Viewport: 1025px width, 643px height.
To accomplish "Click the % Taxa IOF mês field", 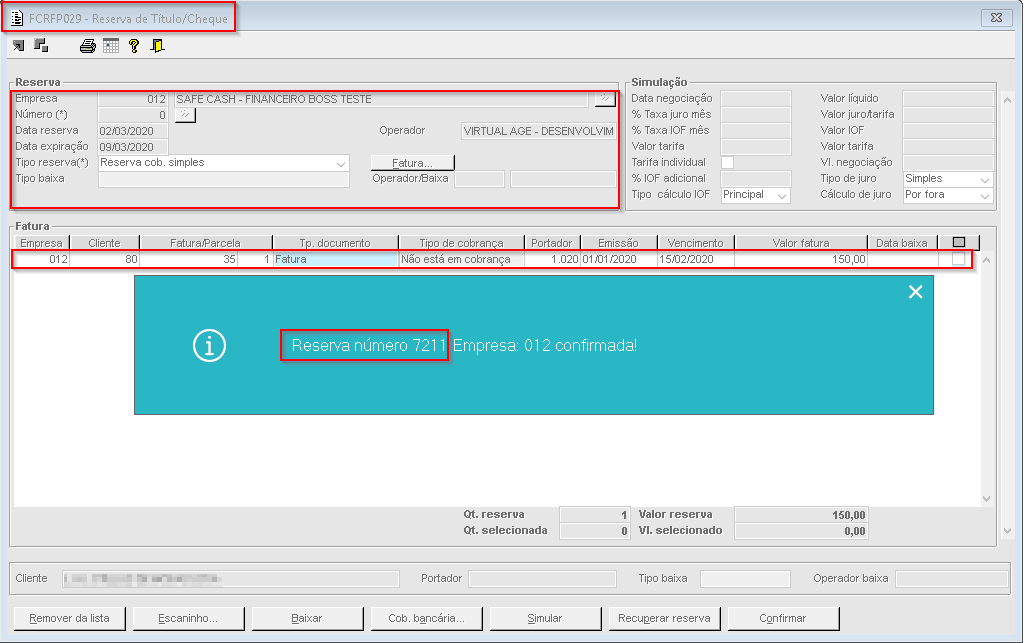I will pos(756,131).
